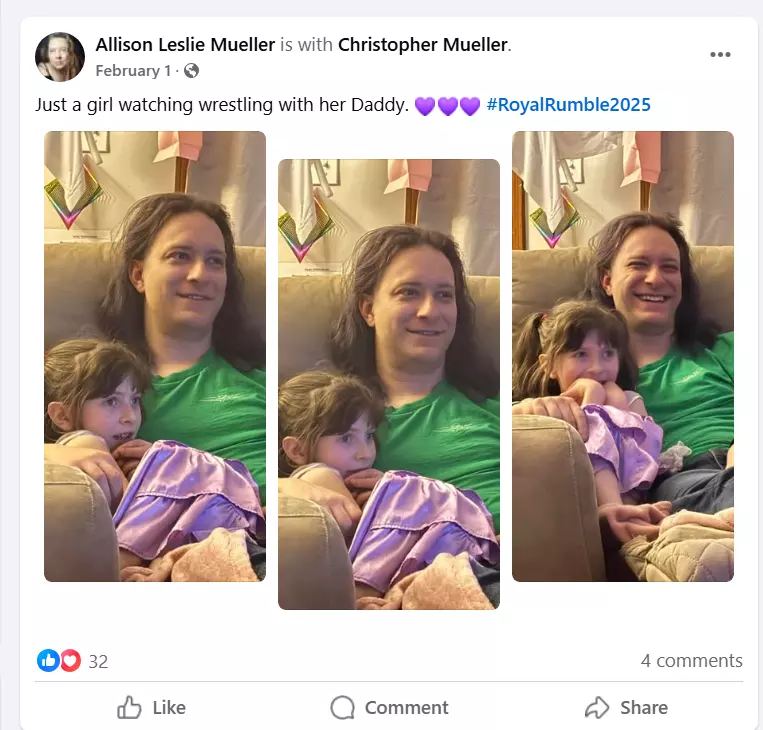This screenshot has height=730, width=763.
Task: Share the post
Action: [x=626, y=707]
